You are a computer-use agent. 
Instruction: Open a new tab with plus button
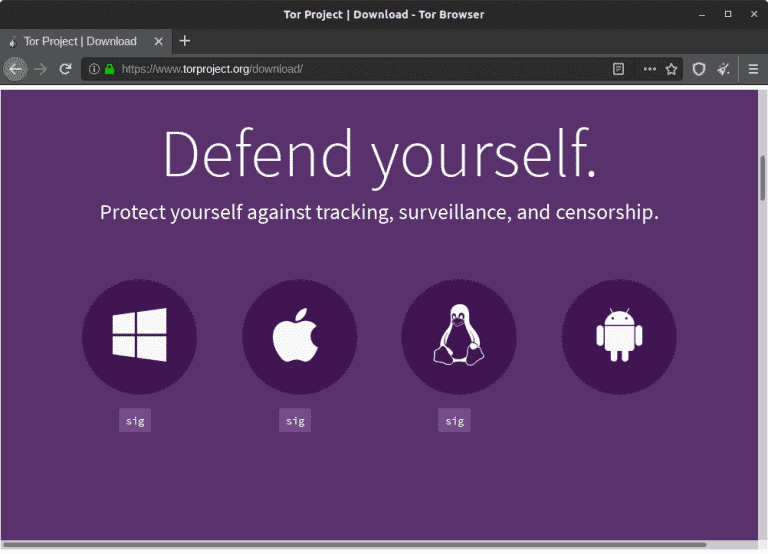coord(185,41)
